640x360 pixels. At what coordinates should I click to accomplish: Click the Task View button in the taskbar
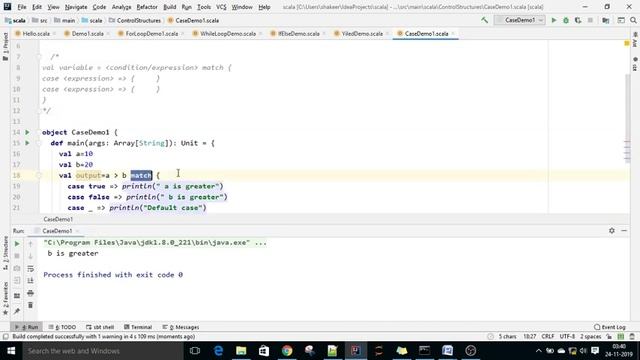[195, 351]
